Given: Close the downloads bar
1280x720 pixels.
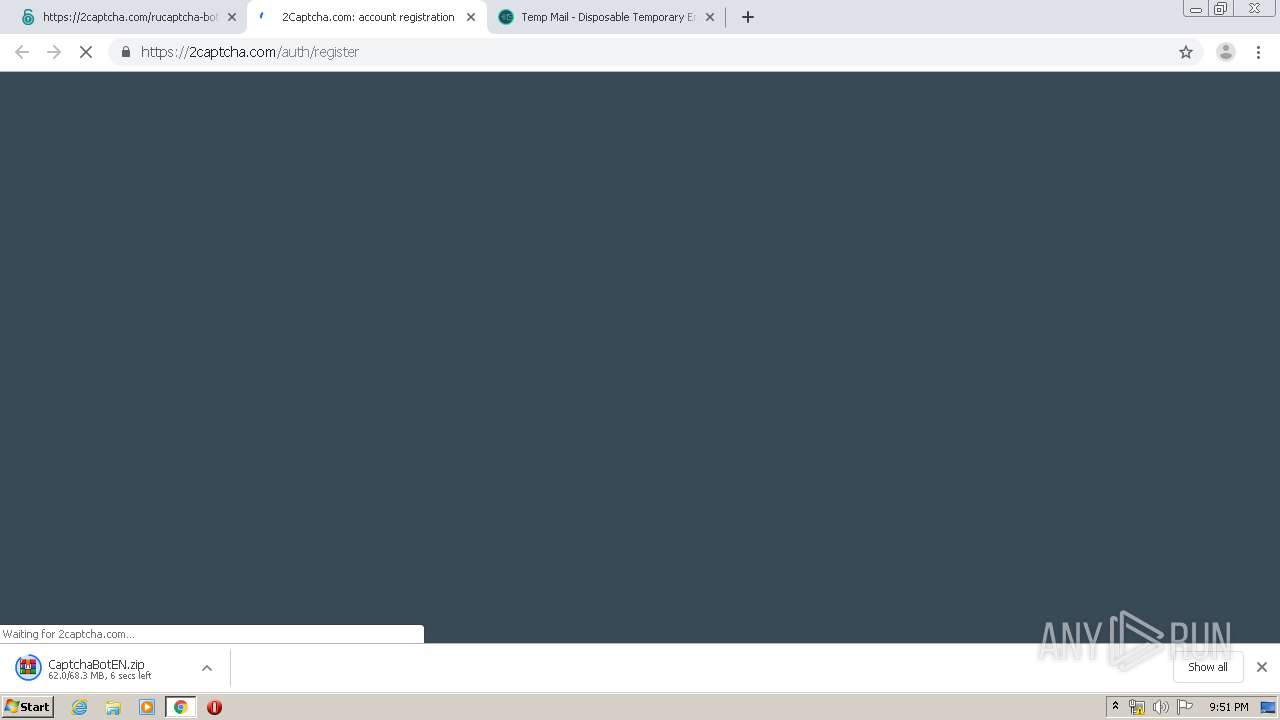Looking at the screenshot, I should point(1262,667).
